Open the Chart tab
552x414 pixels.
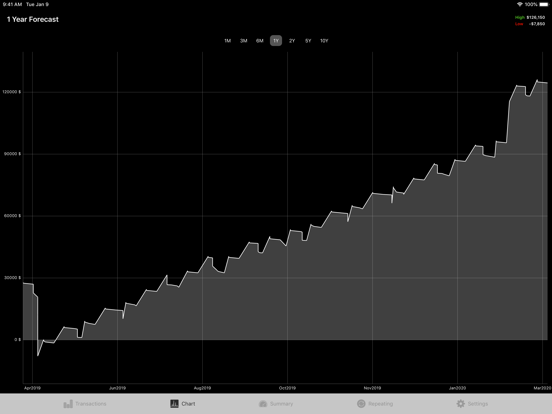click(183, 404)
